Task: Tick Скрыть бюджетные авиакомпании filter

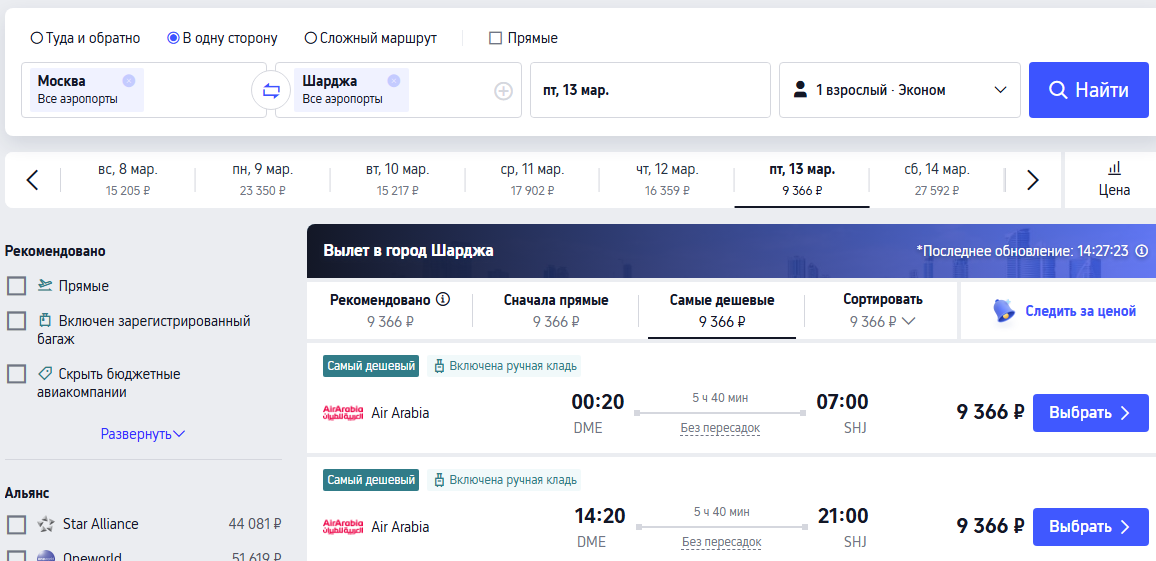Action: [x=17, y=374]
